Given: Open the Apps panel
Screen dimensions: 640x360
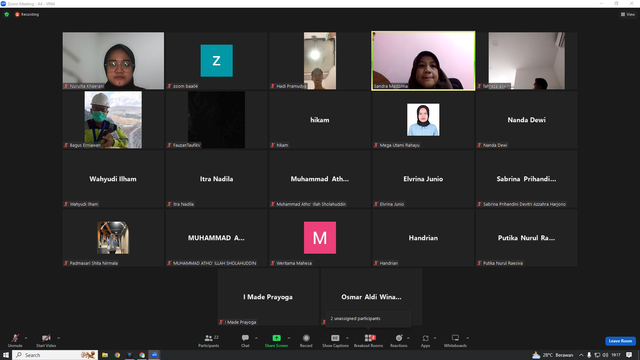Looking at the screenshot, I should coord(425,340).
